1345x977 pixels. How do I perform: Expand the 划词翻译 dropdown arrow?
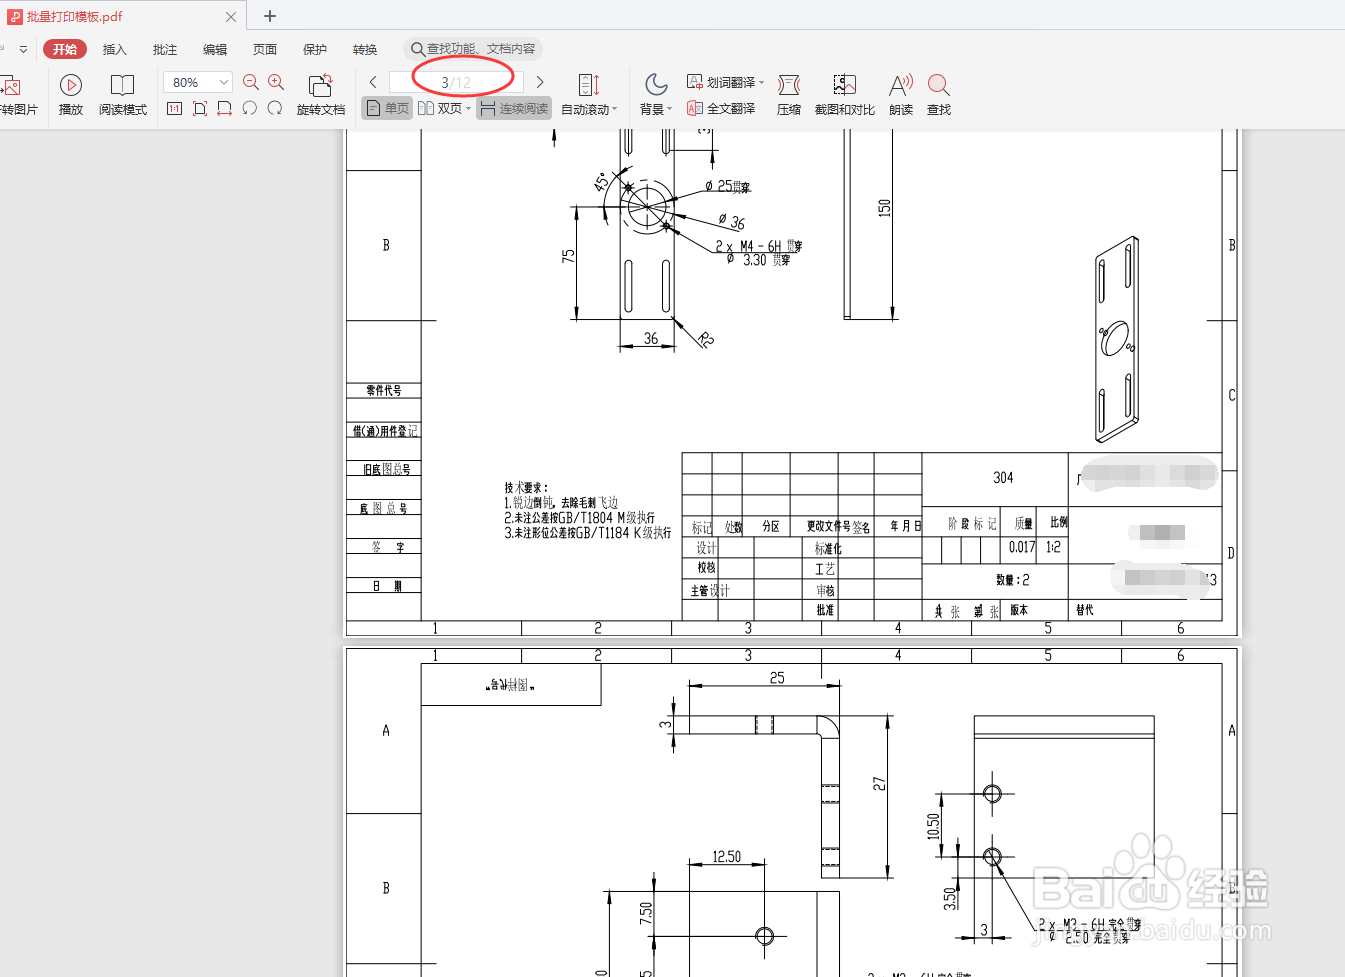coord(762,83)
